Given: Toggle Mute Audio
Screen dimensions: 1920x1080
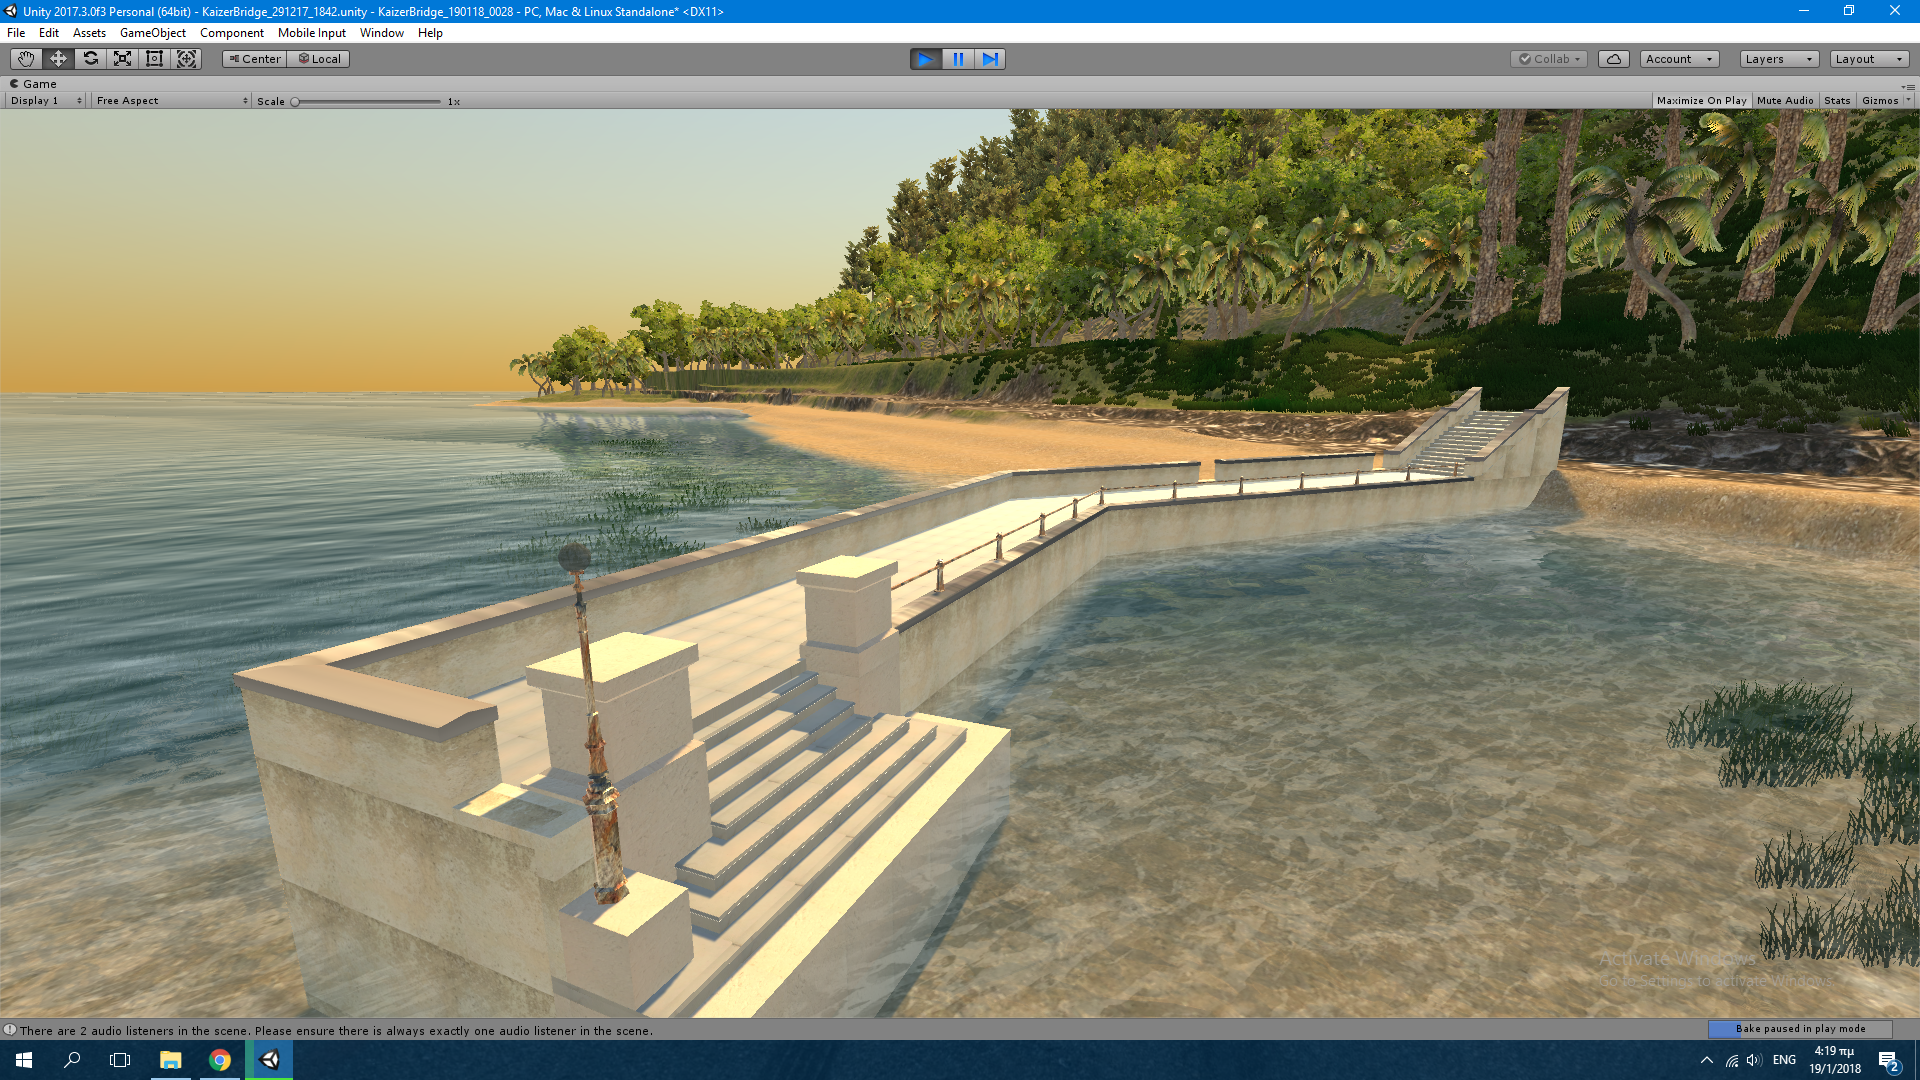Looking at the screenshot, I should point(1784,101).
